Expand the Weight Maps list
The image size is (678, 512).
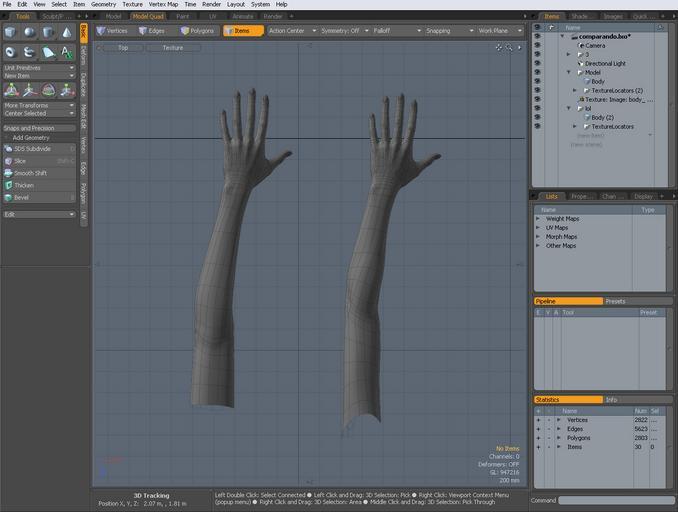point(539,218)
